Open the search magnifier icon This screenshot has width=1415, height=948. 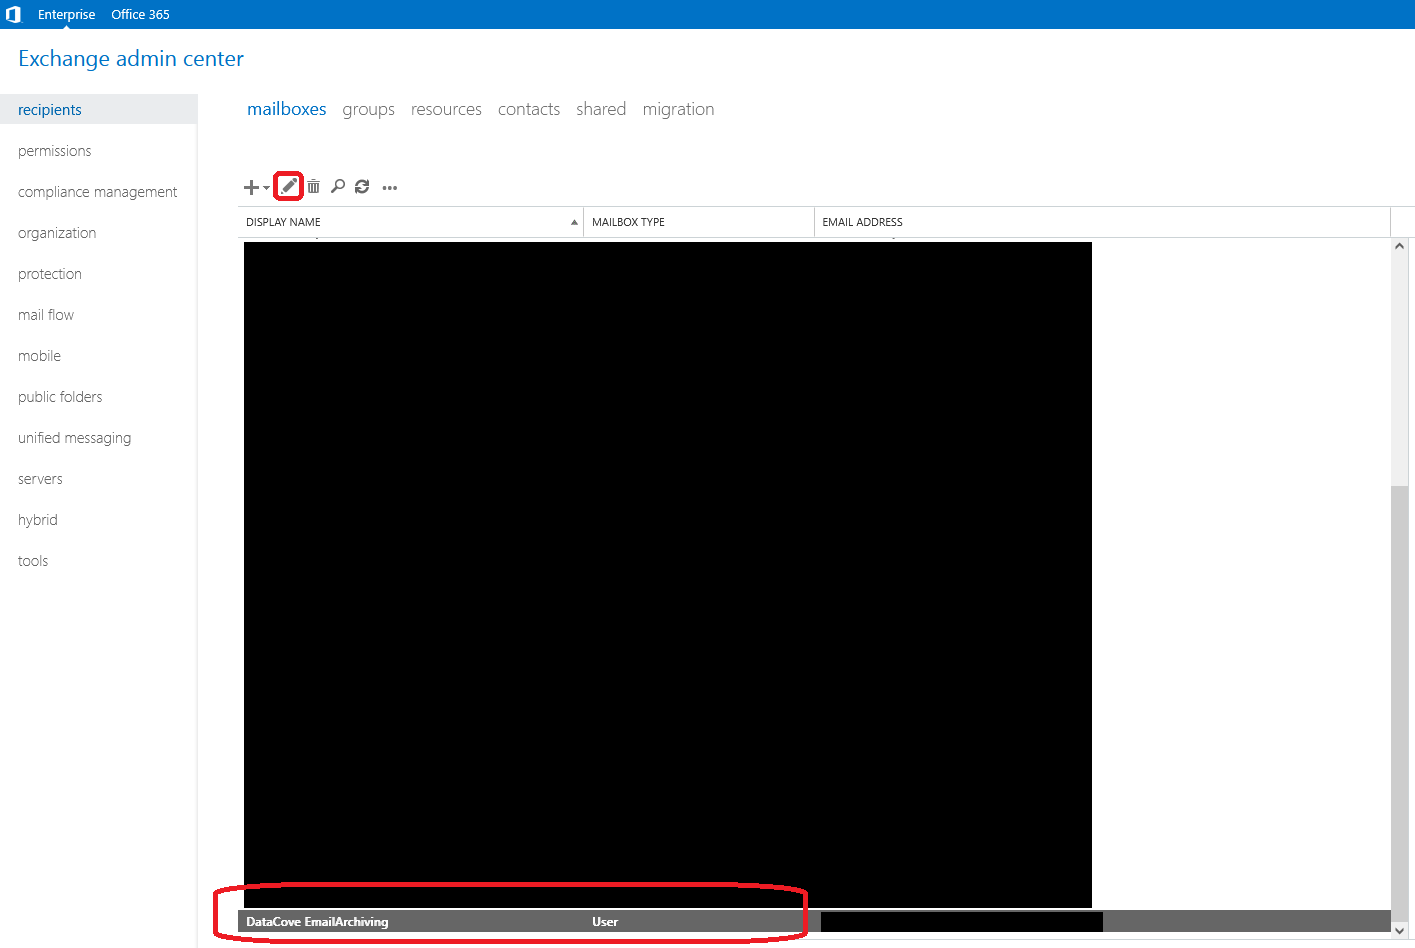[338, 186]
